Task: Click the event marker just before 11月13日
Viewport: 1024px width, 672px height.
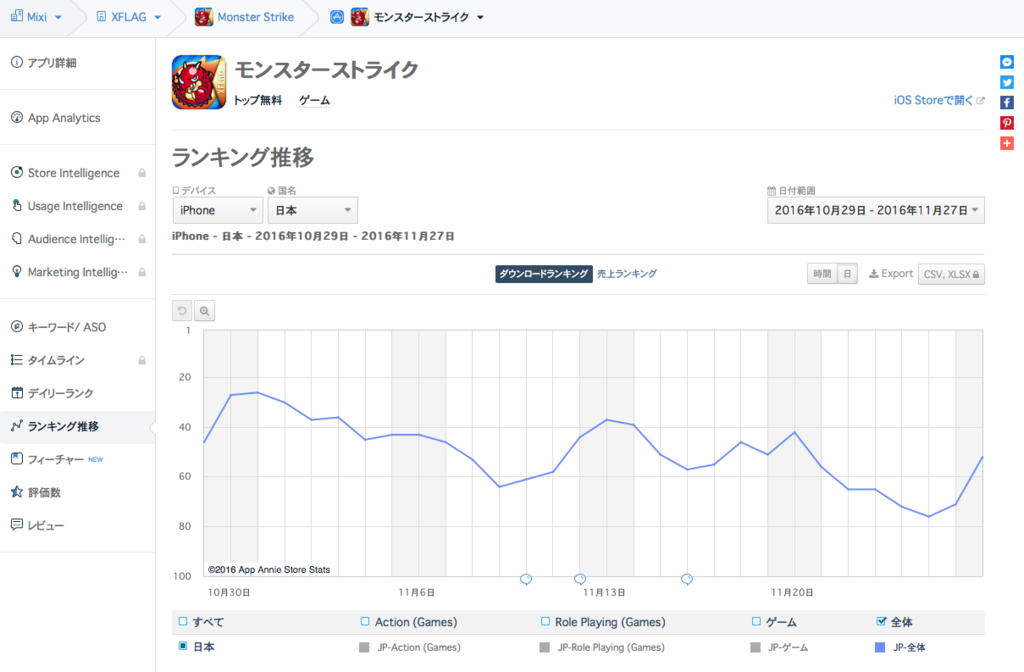Action: (580, 579)
